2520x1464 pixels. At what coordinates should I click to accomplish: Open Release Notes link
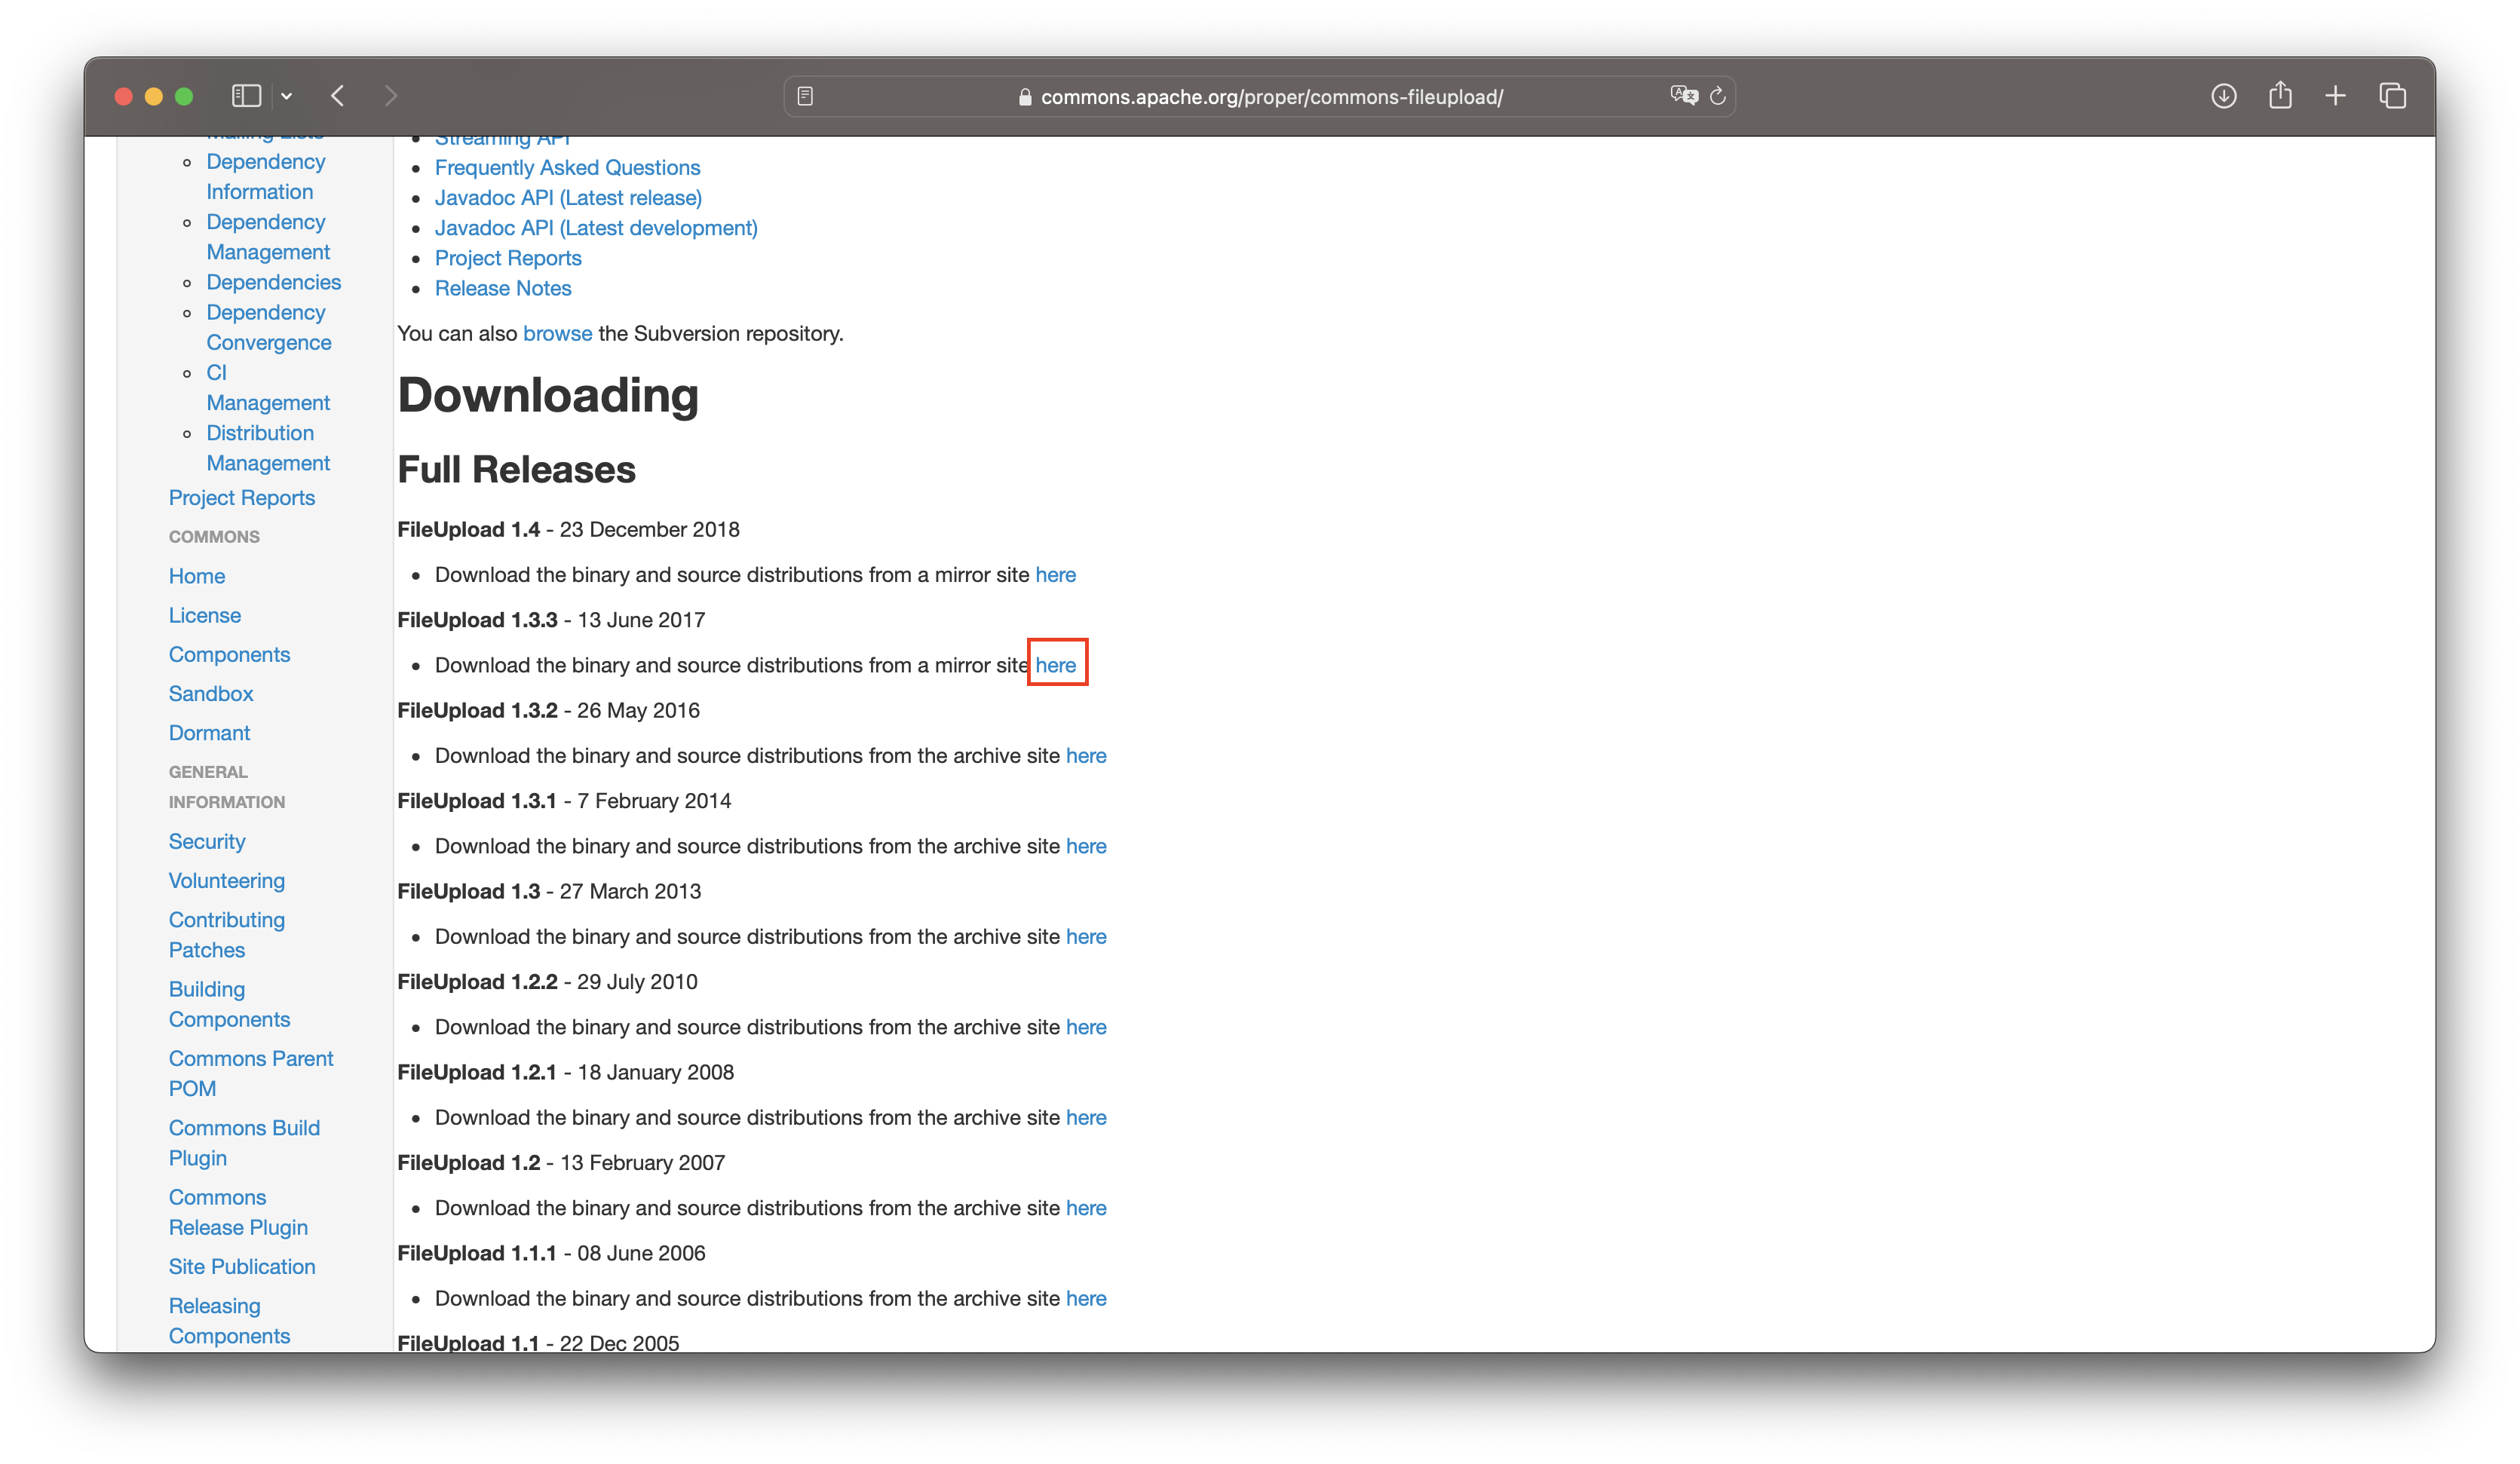[503, 288]
